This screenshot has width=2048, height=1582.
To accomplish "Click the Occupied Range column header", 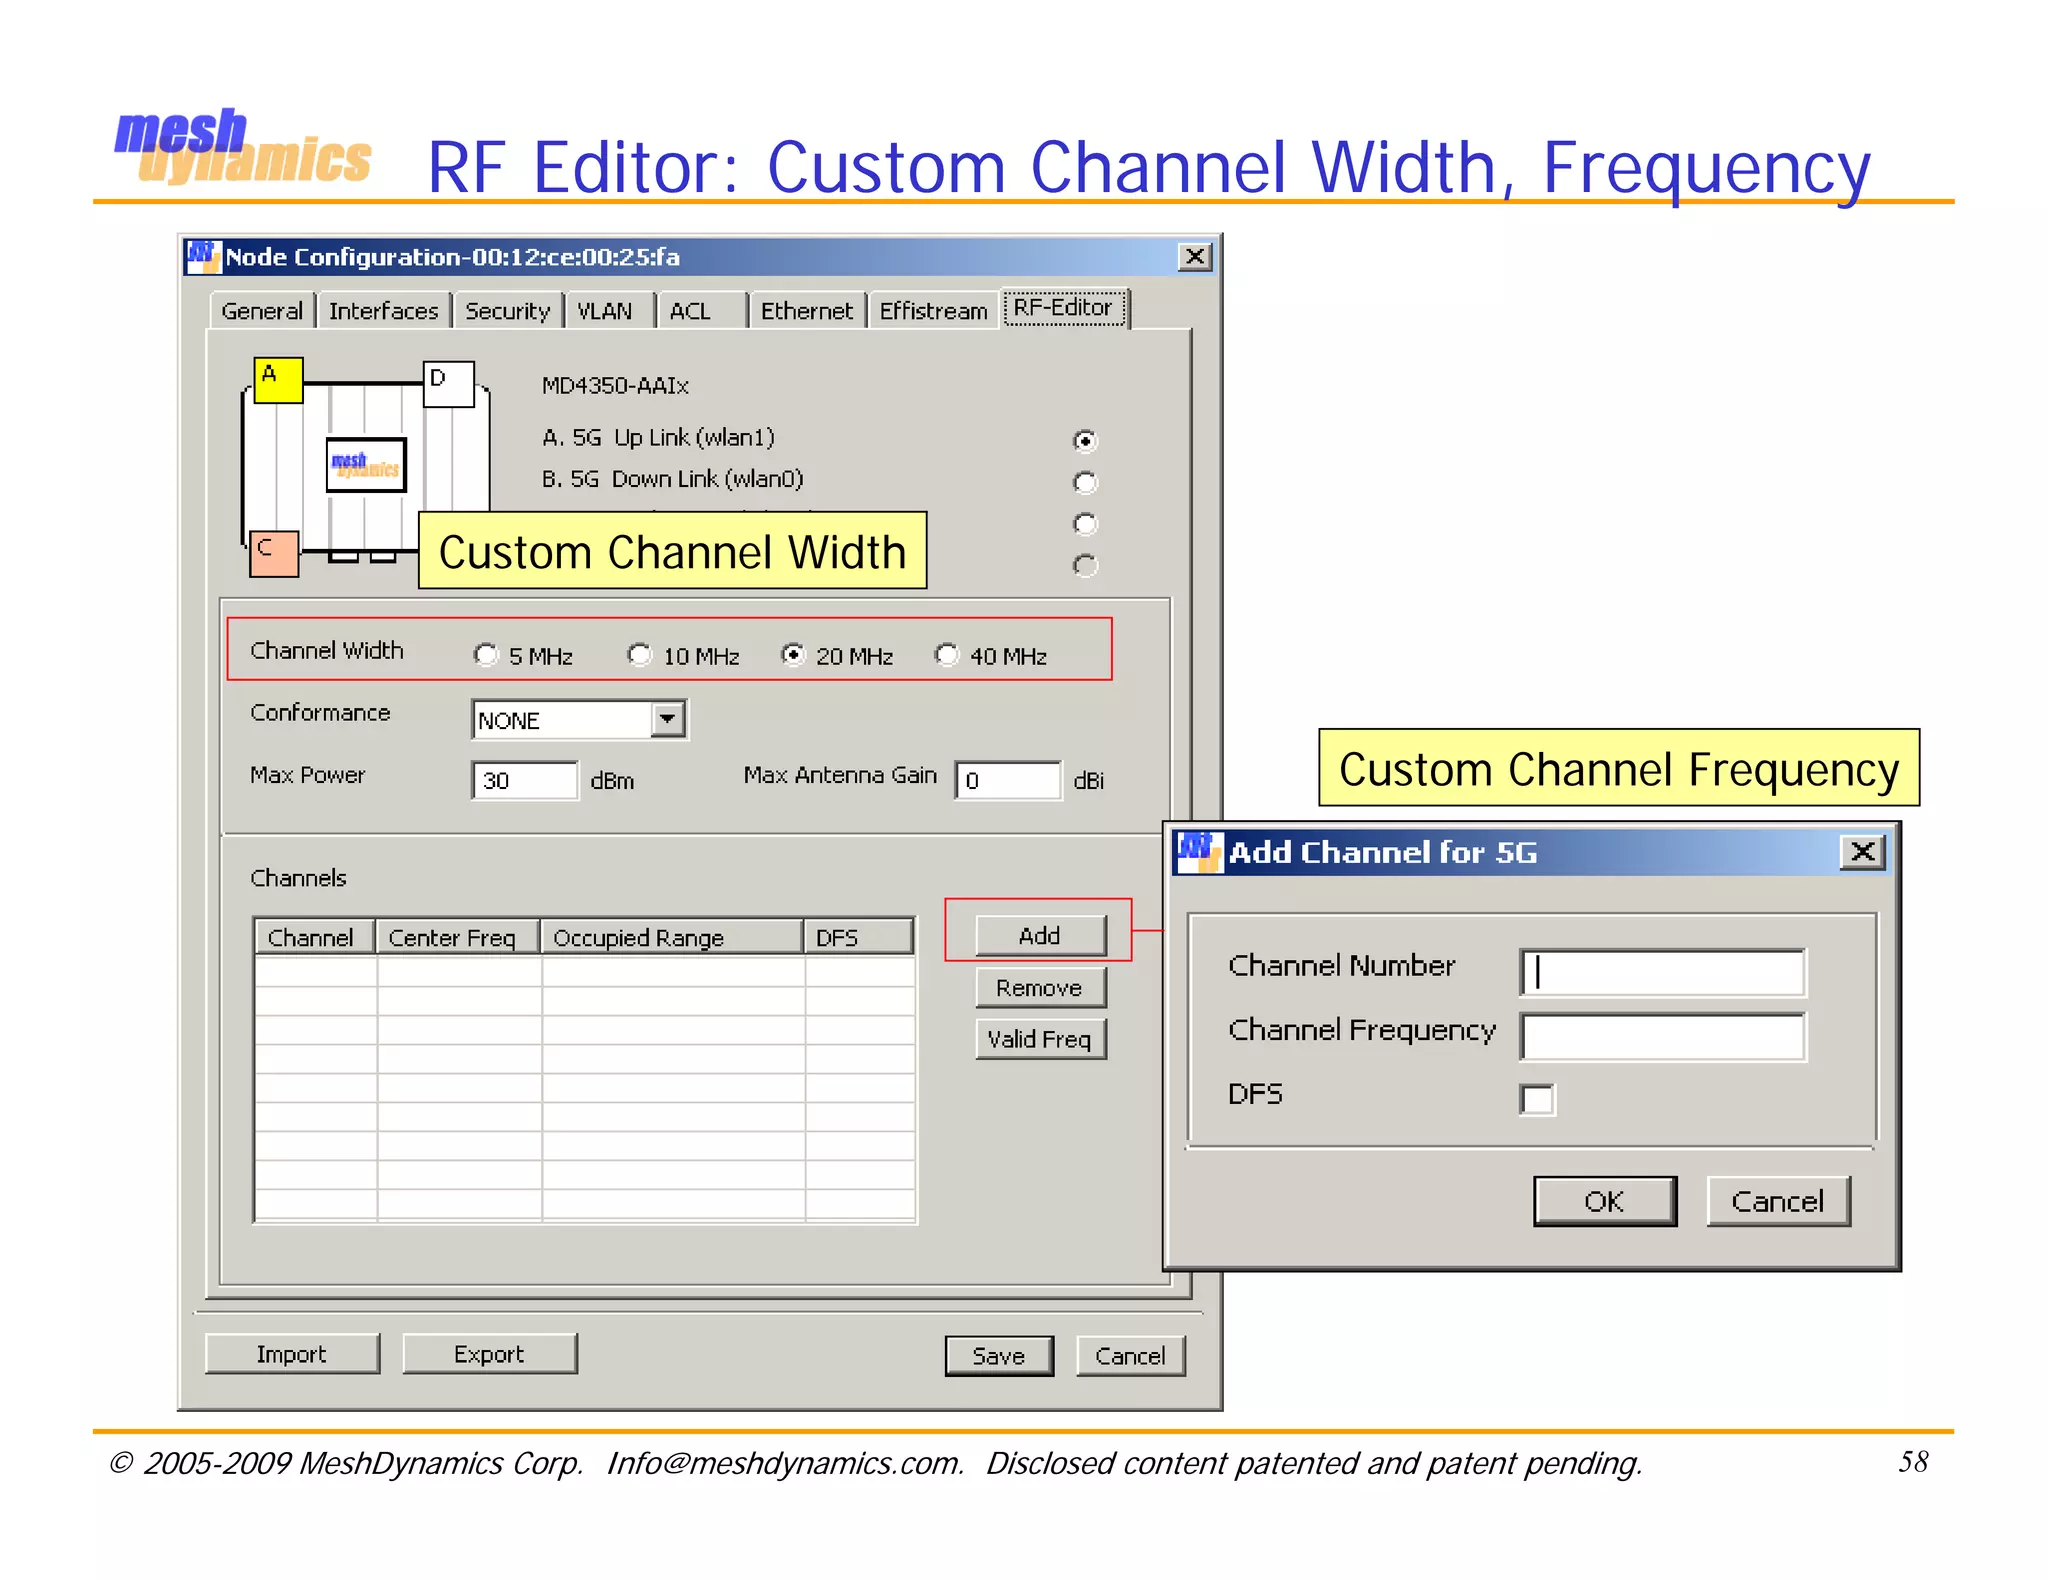I will pos(672,937).
